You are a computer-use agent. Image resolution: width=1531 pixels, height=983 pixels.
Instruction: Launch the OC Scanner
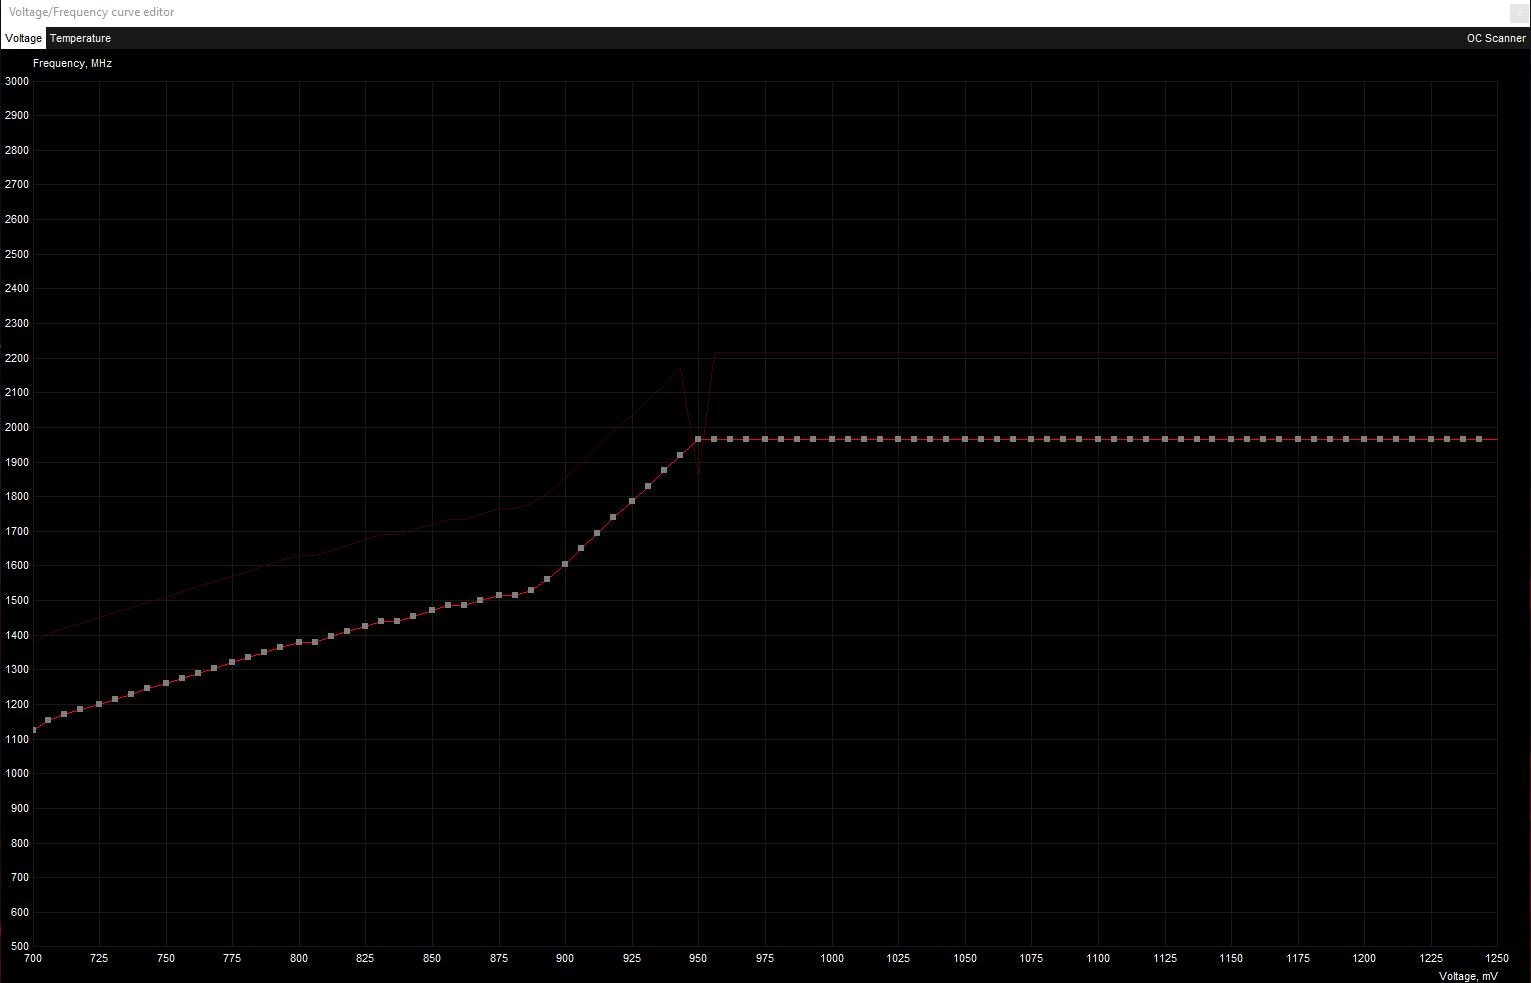click(1496, 38)
